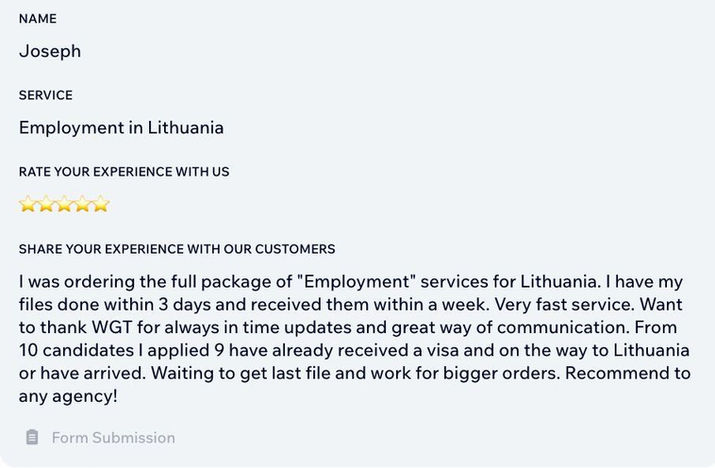
Task: Click the SERVICE field label
Action: click(46, 95)
